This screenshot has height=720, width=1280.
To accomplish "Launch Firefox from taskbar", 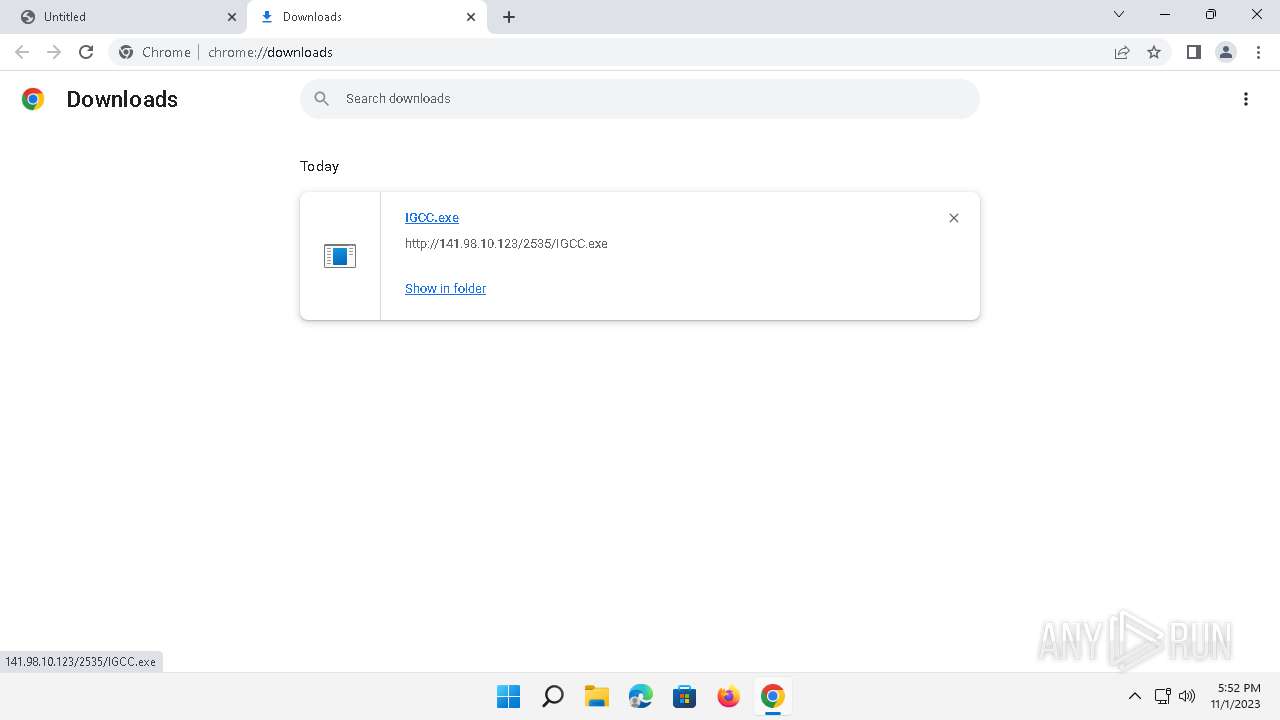I will click(x=729, y=696).
